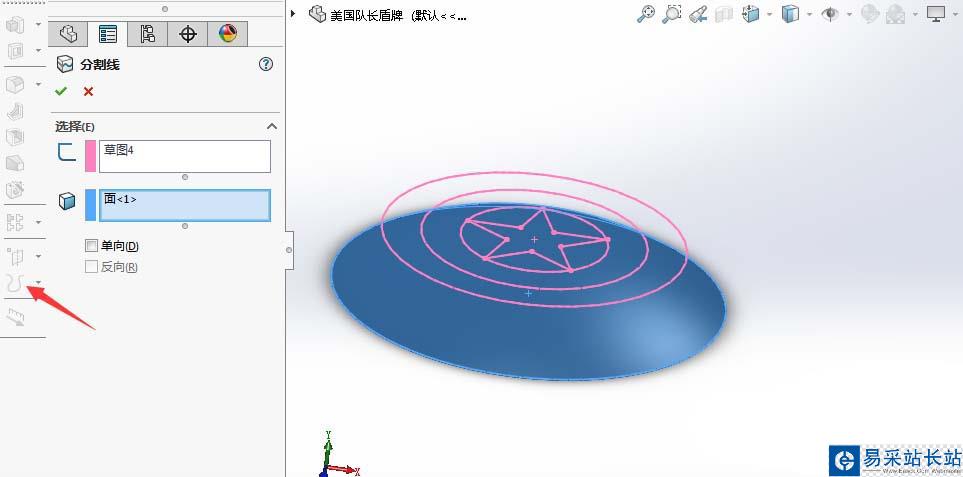Expand the Curves tool dropdown arrow
The height and width of the screenshot is (477, 963).
point(39,283)
